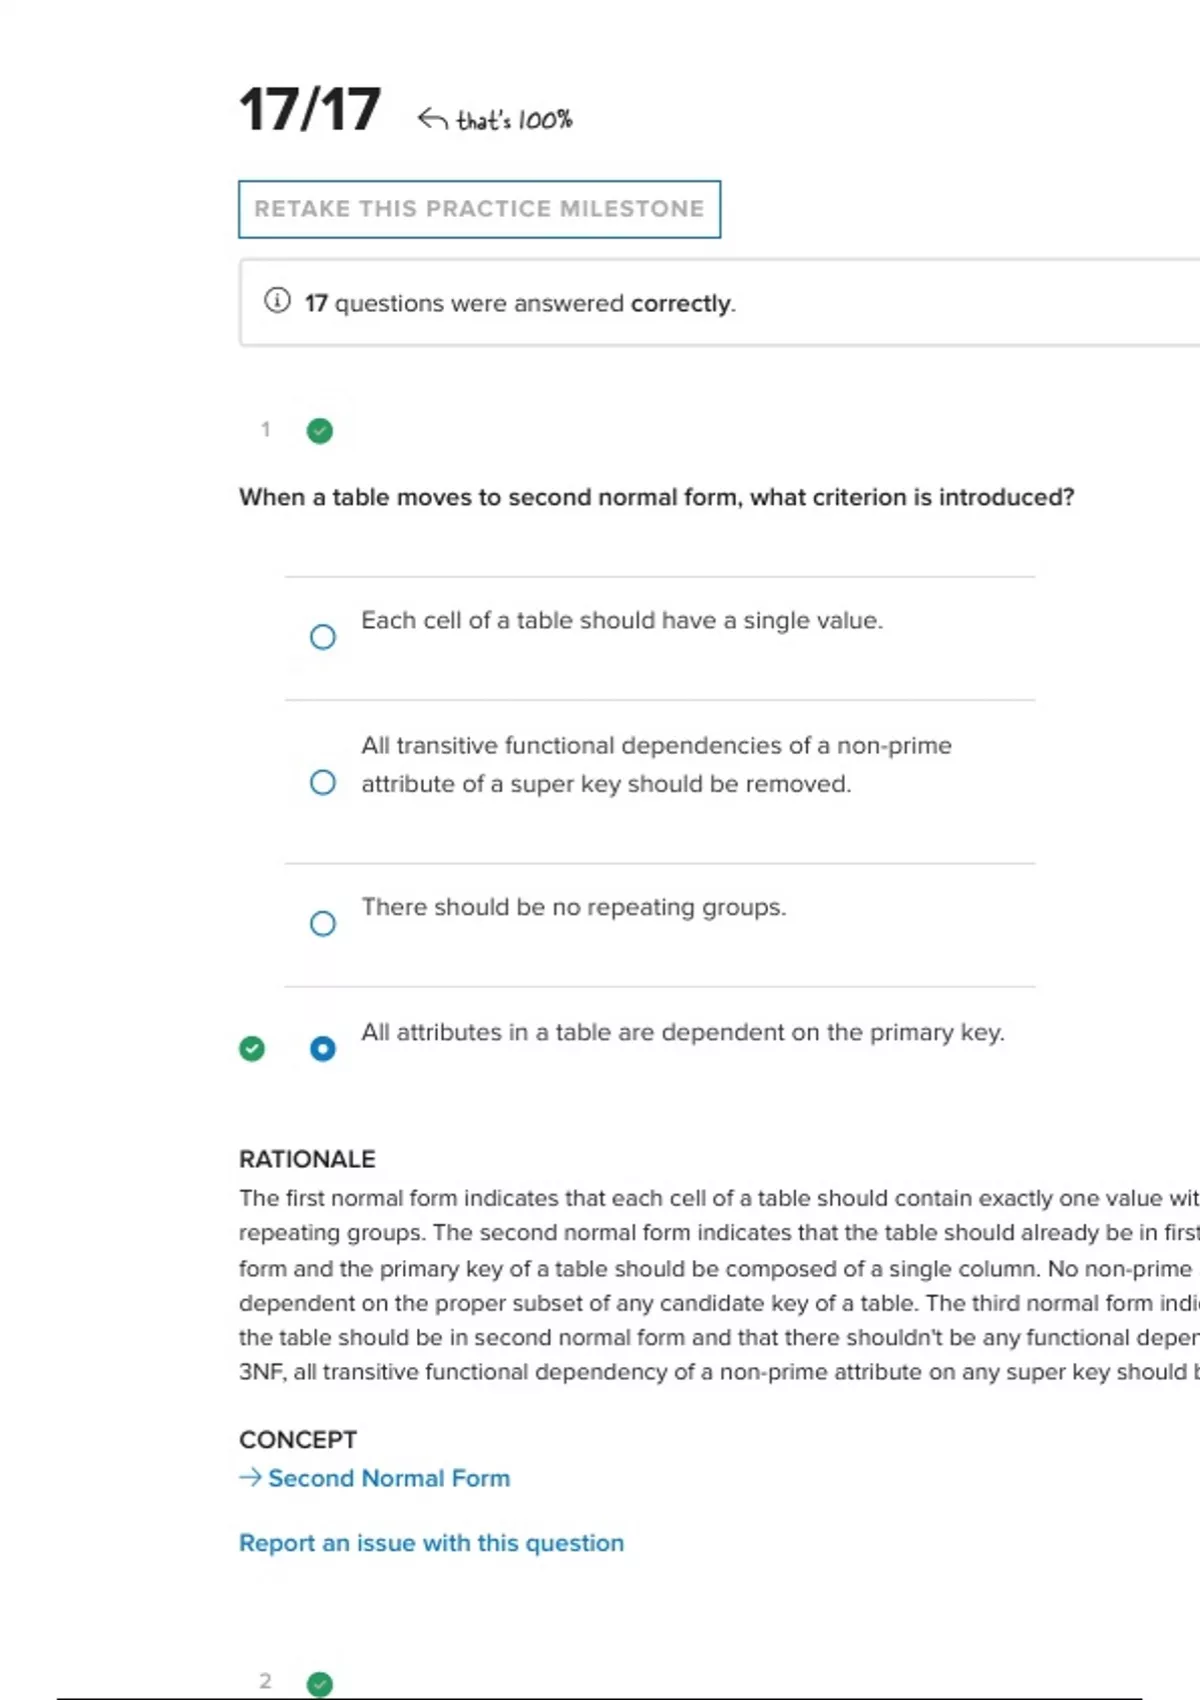Select radio for transitive functional dependencies answer

[x=322, y=782]
